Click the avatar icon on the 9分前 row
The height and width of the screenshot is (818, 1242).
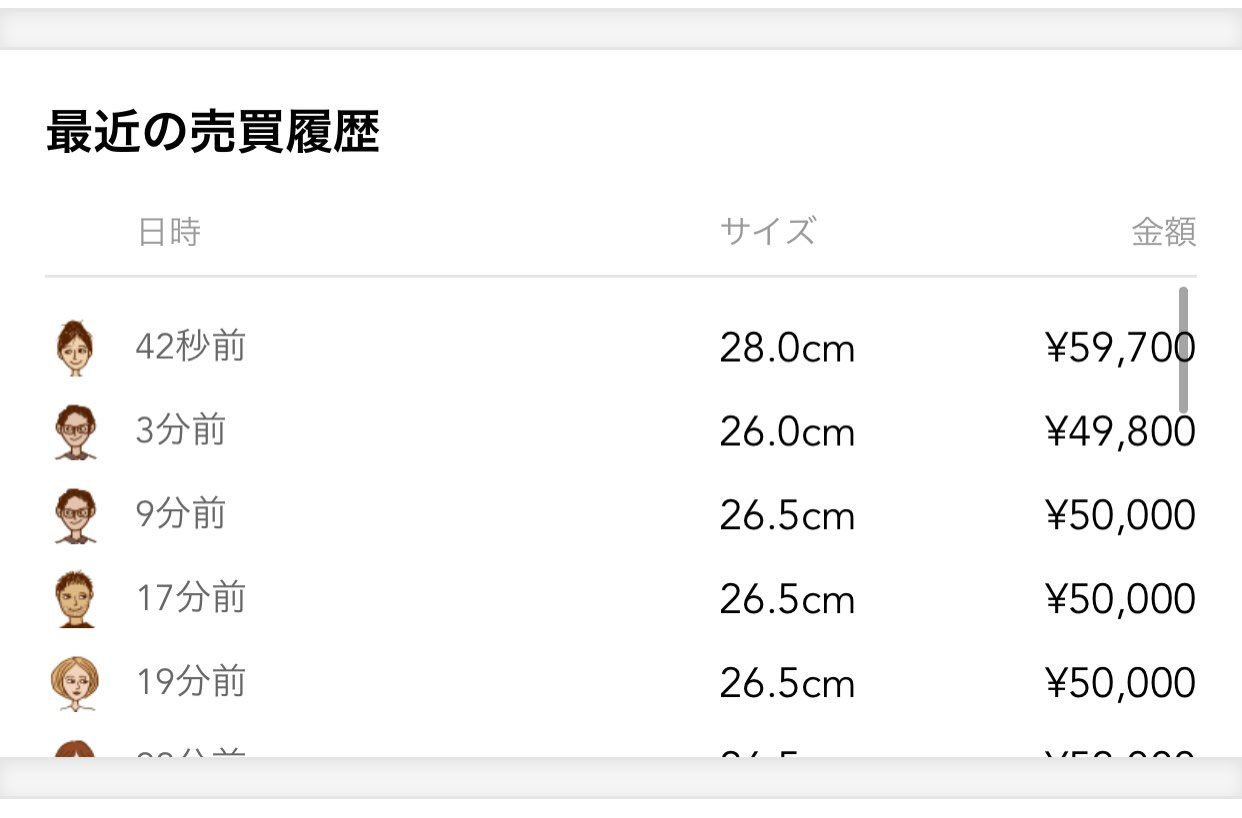coord(77,516)
